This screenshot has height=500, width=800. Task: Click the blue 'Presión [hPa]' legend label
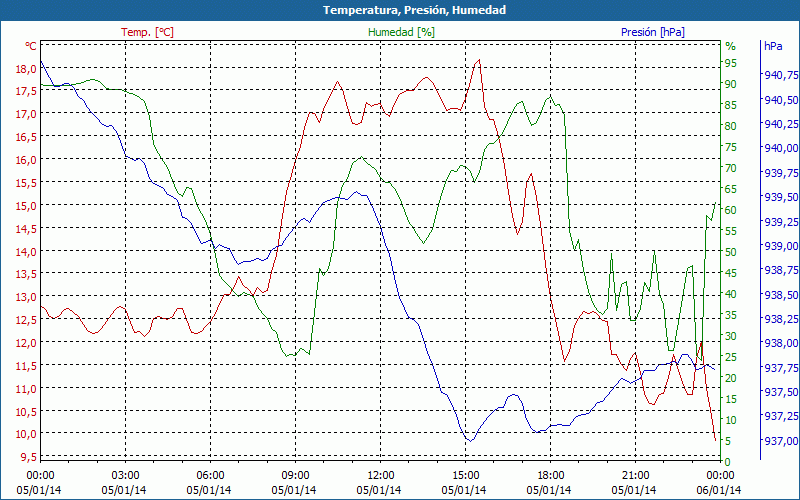coord(653,32)
